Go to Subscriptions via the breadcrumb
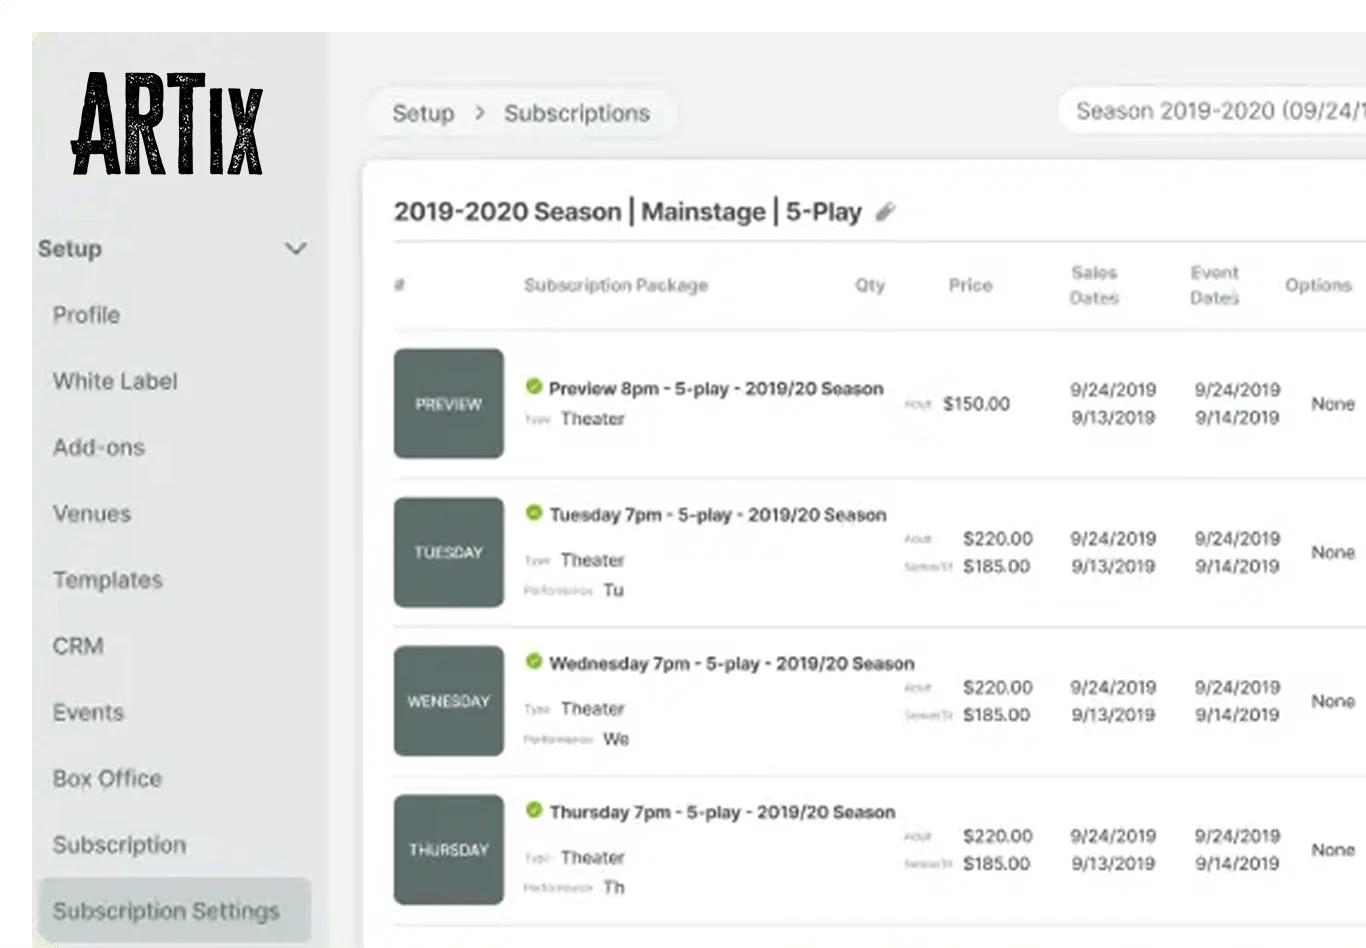1366x948 pixels. pyautogui.click(x=577, y=113)
